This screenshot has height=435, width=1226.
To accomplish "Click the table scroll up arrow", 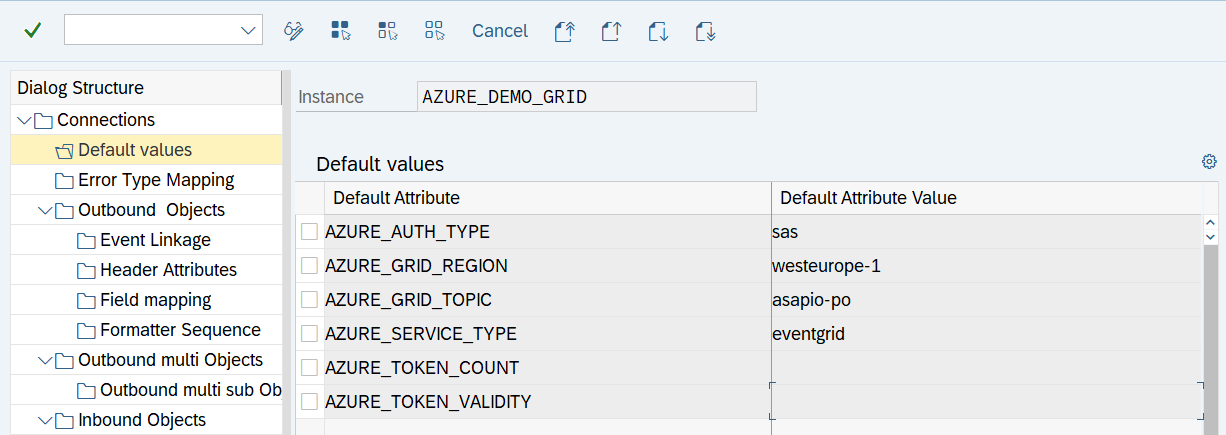I will click(1211, 224).
